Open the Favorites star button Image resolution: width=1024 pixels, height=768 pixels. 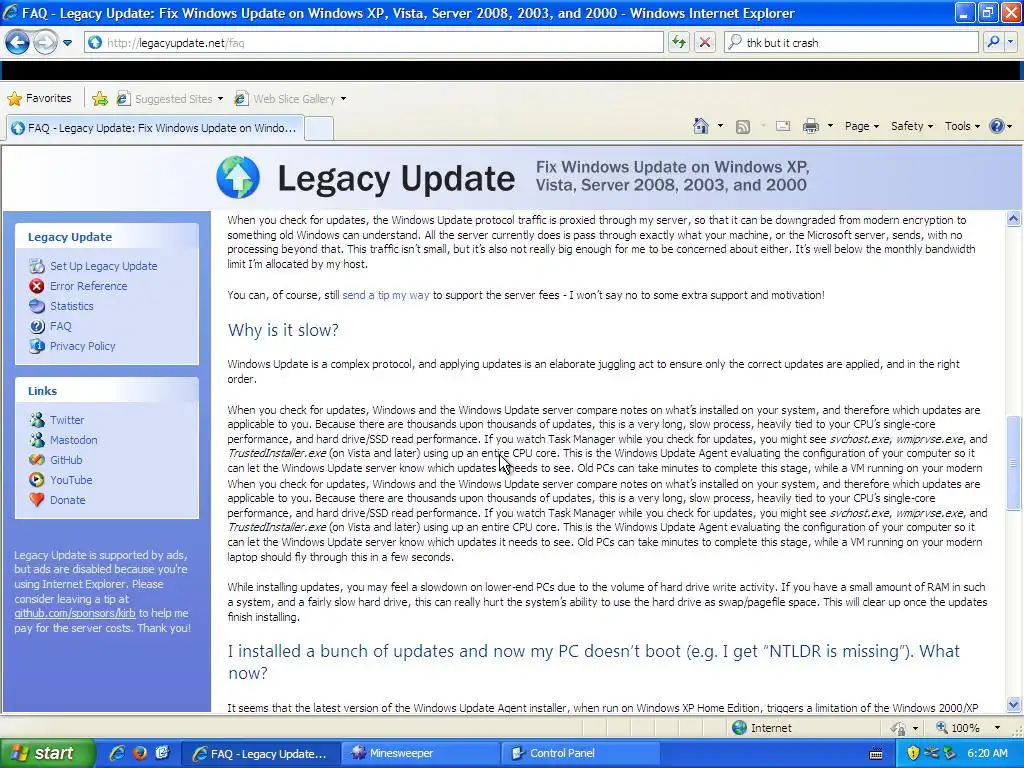39,99
